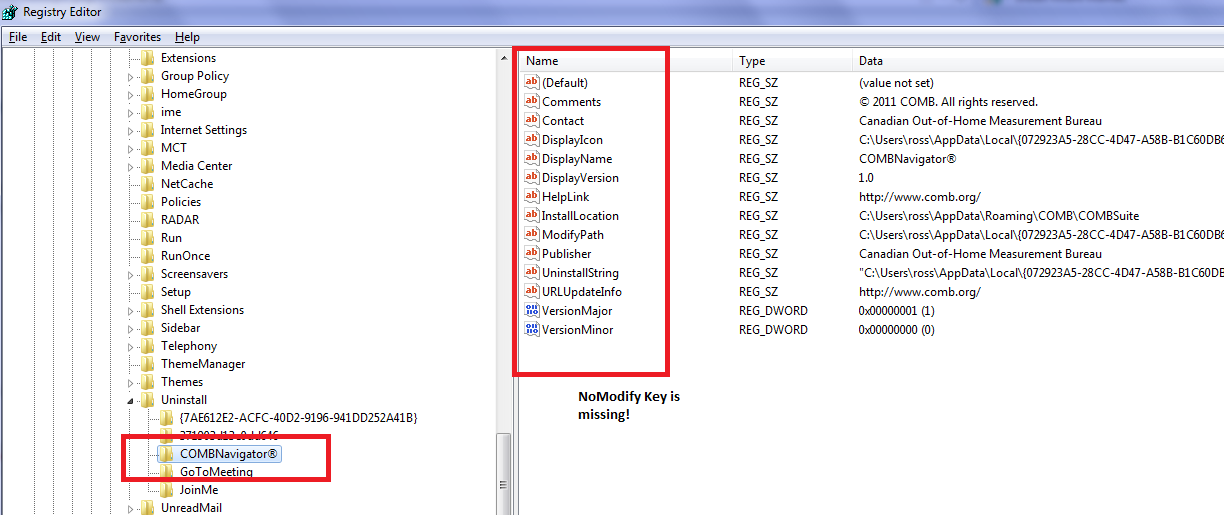This screenshot has height=515, width=1224.
Task: Open the Help menu
Action: coord(187,37)
